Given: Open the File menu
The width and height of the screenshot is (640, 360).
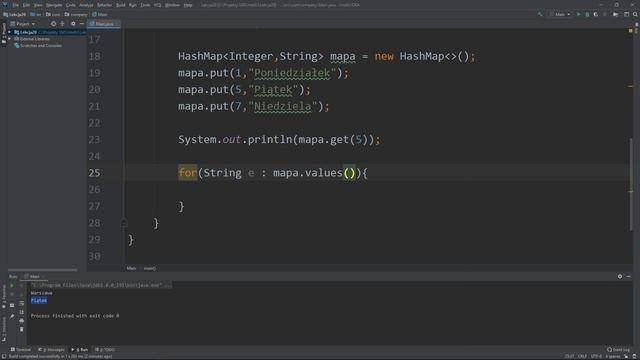Looking at the screenshot, I should (x=16, y=5).
